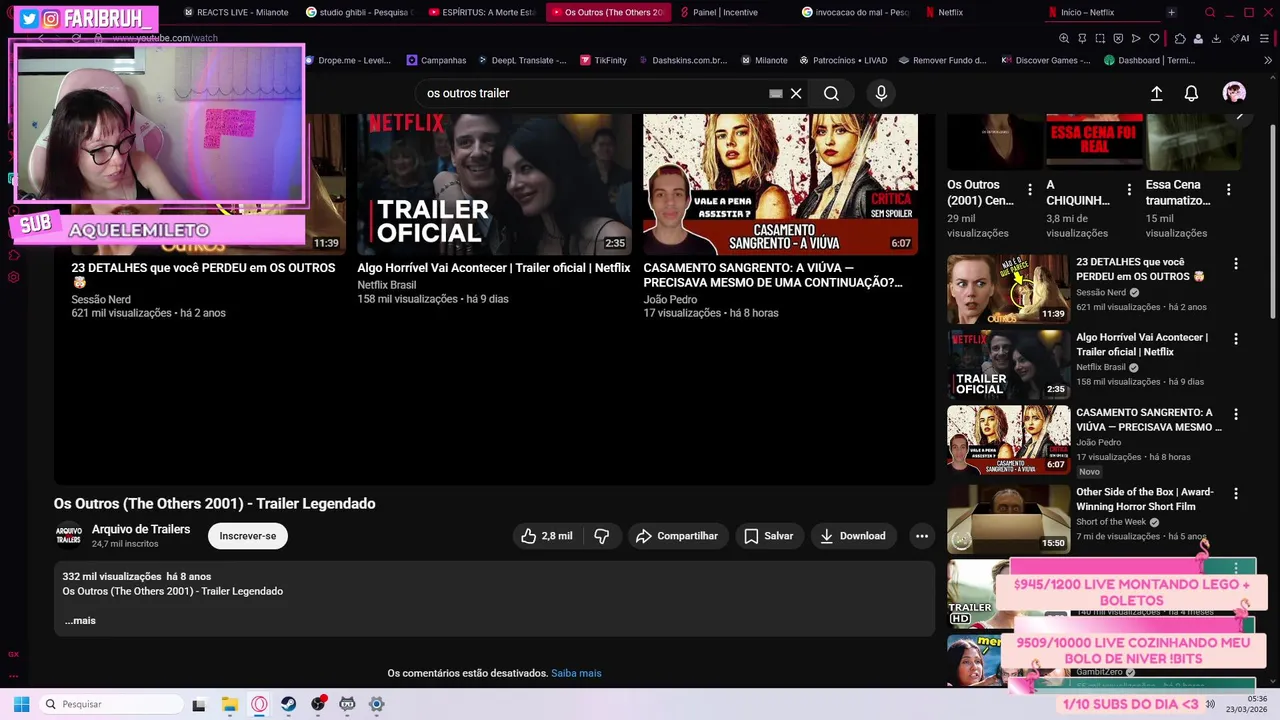1280x720 pixels.
Task: Open options menu for Os Outros (2001) card
Action: (1030, 189)
